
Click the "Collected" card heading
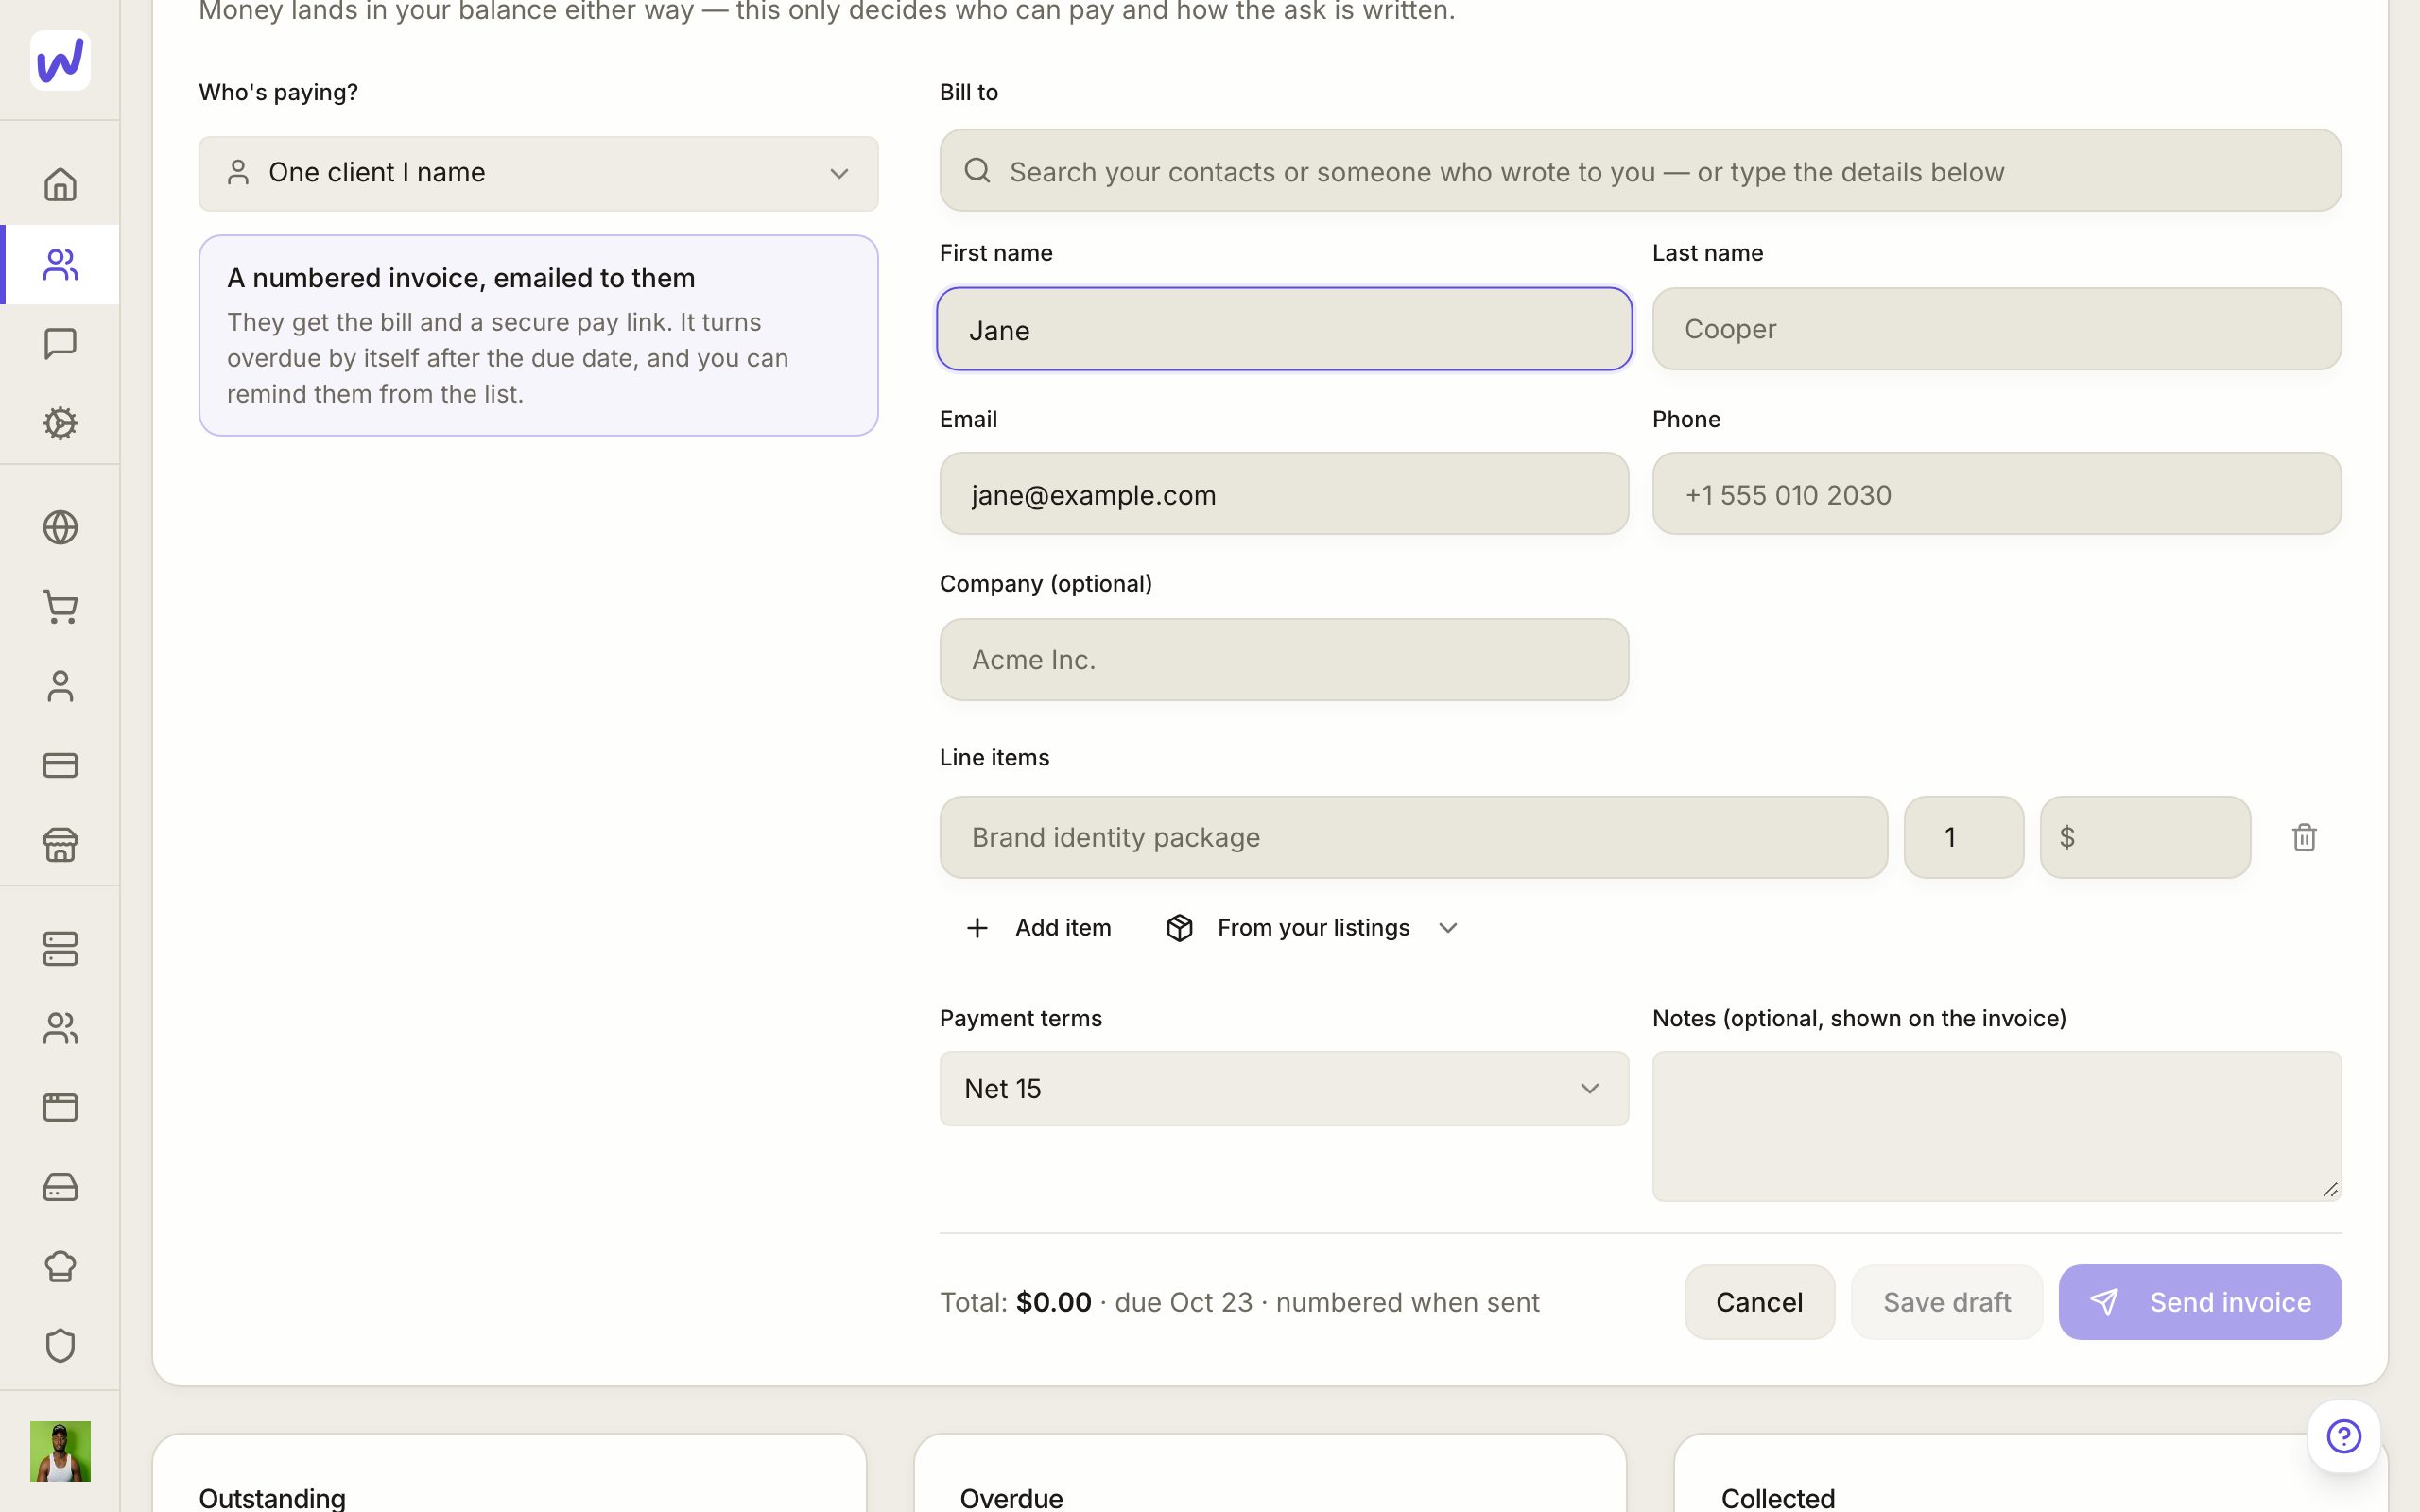(x=1778, y=1498)
